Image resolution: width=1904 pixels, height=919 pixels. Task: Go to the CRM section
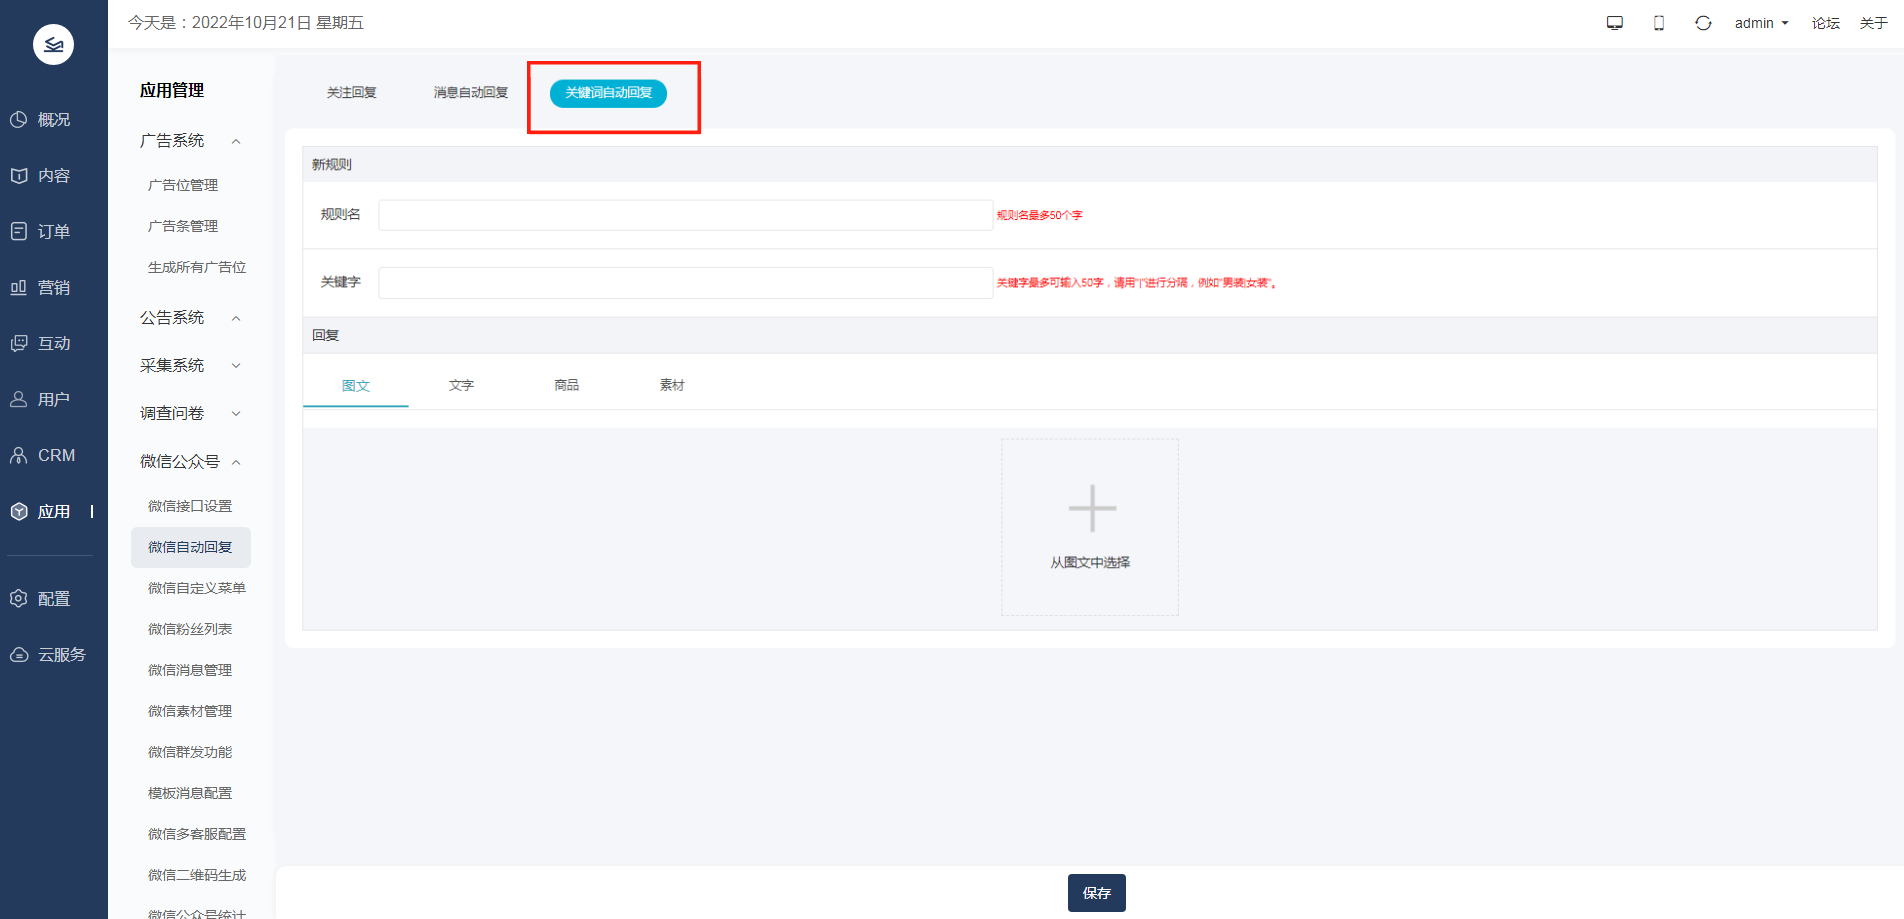pyautogui.click(x=55, y=456)
